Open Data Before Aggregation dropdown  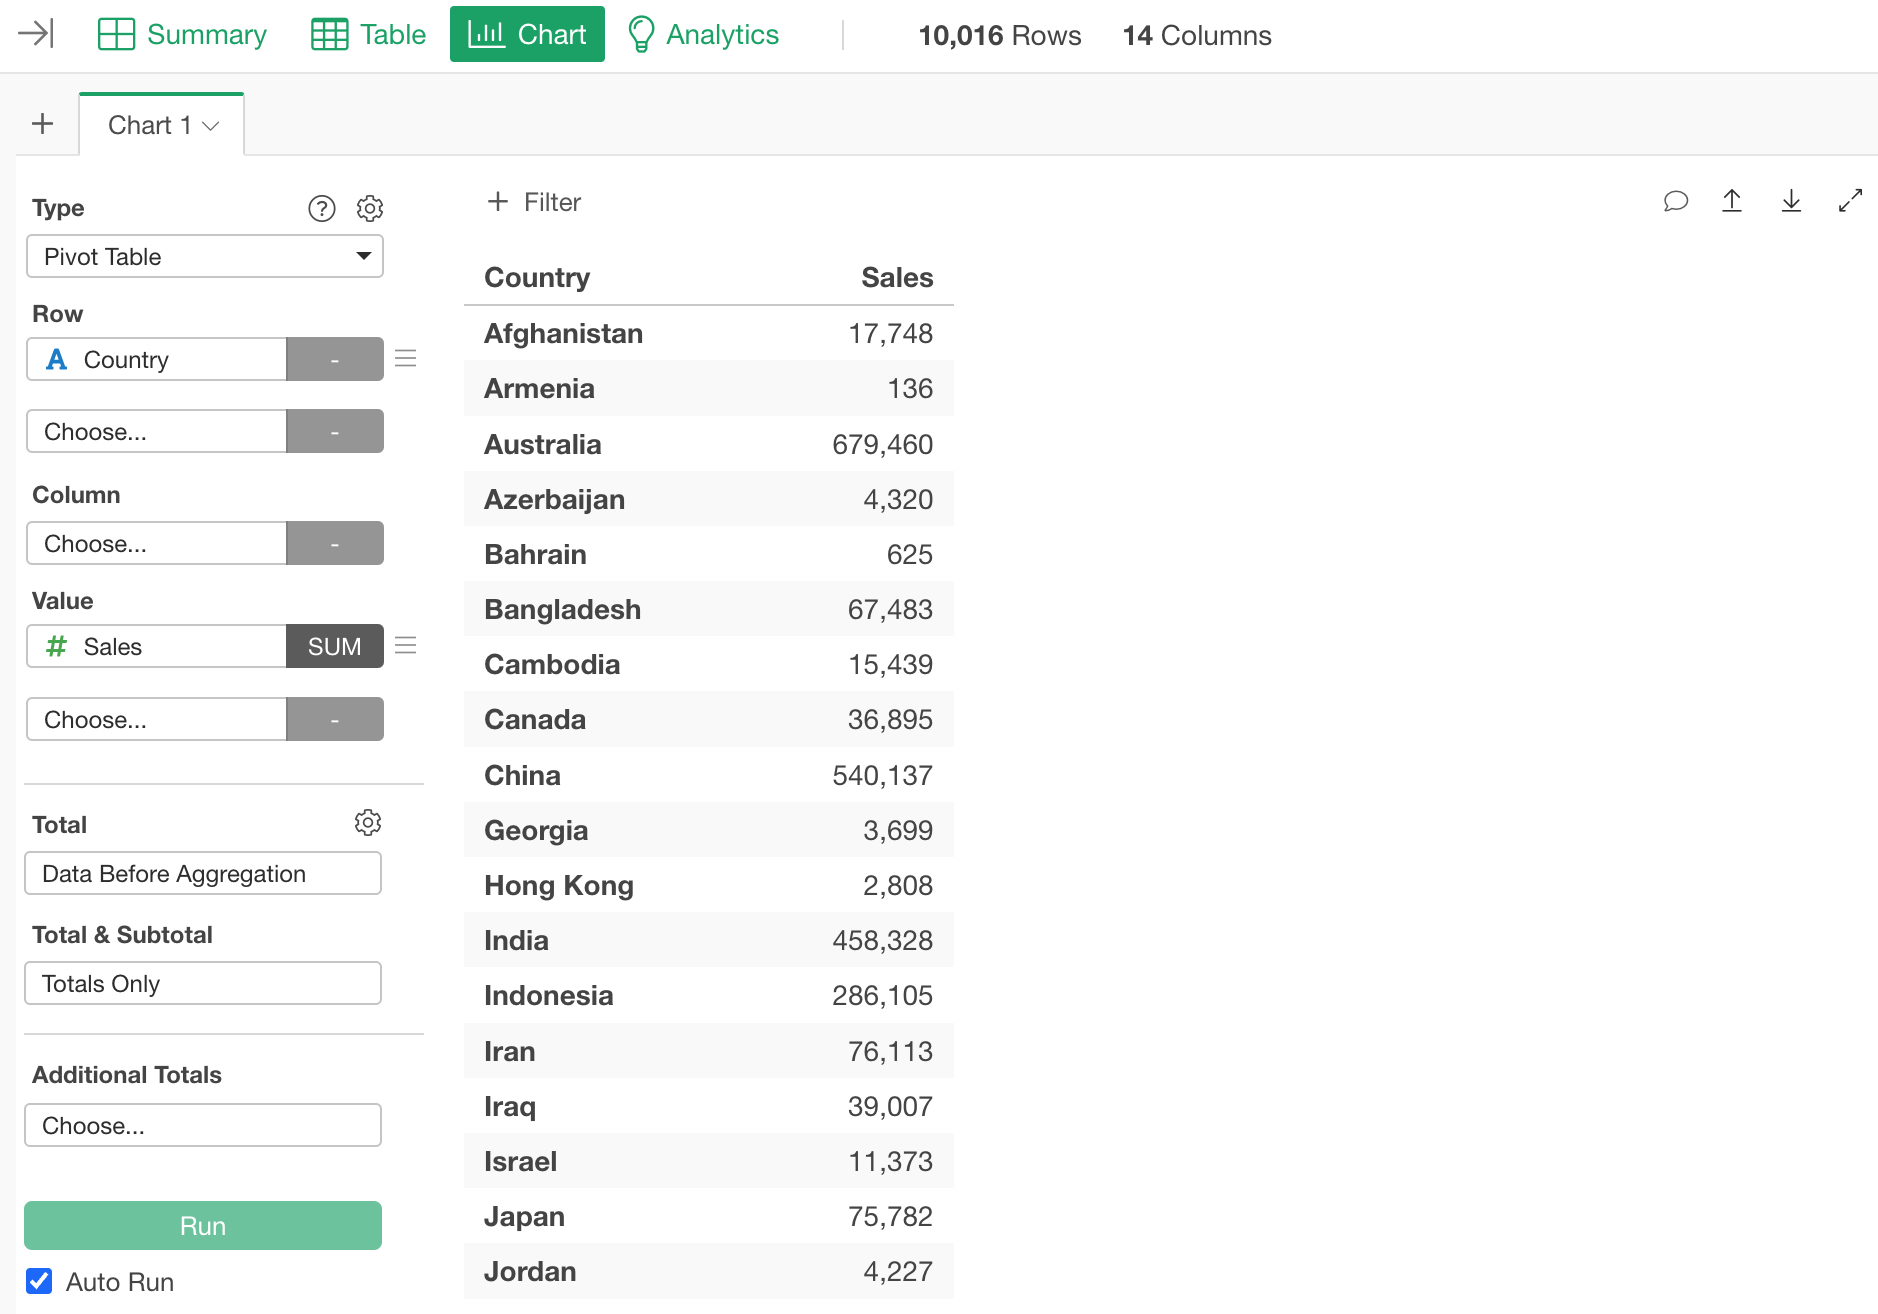pos(203,874)
